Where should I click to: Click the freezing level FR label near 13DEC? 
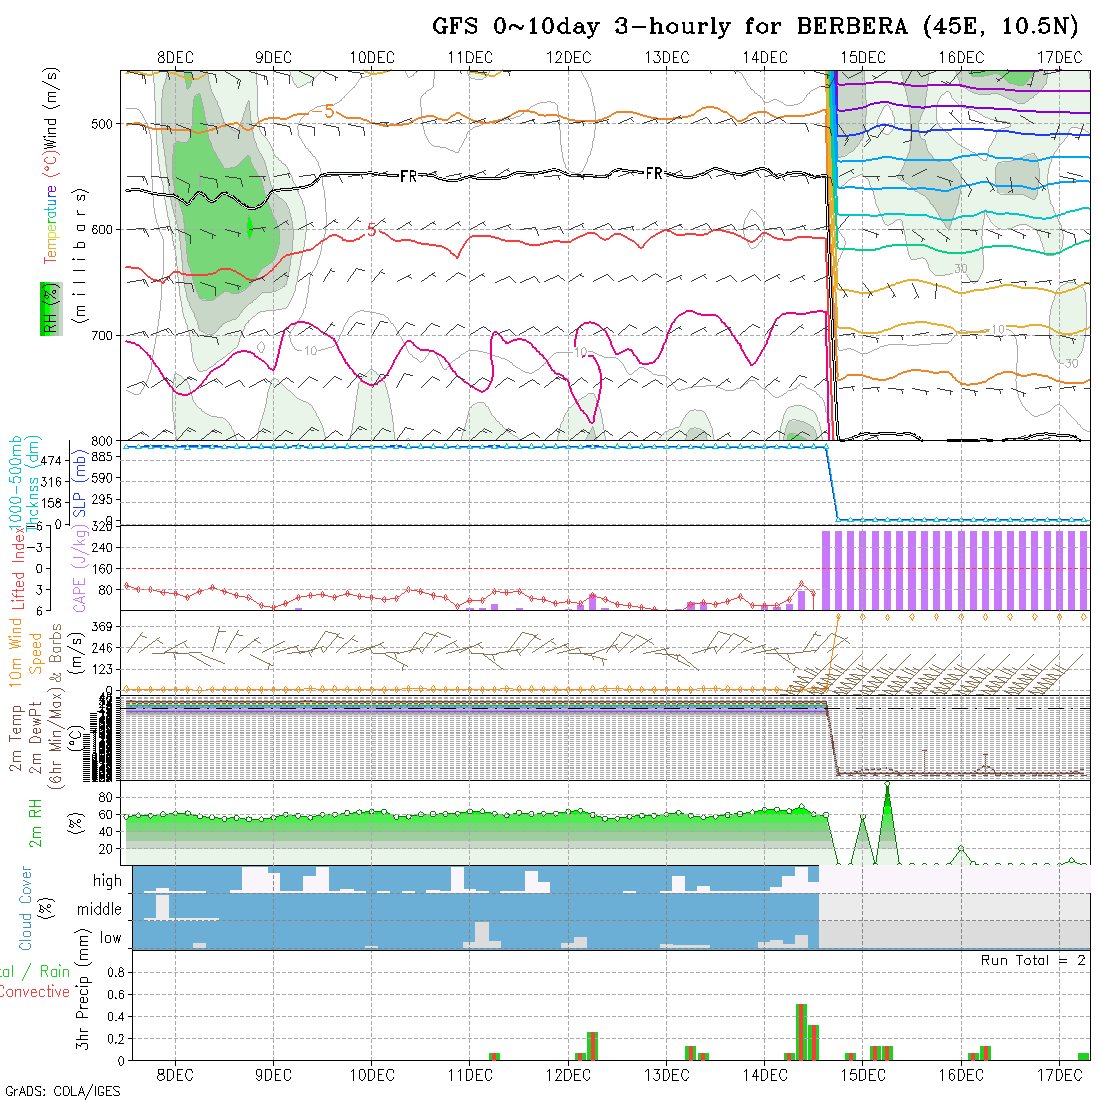point(653,174)
